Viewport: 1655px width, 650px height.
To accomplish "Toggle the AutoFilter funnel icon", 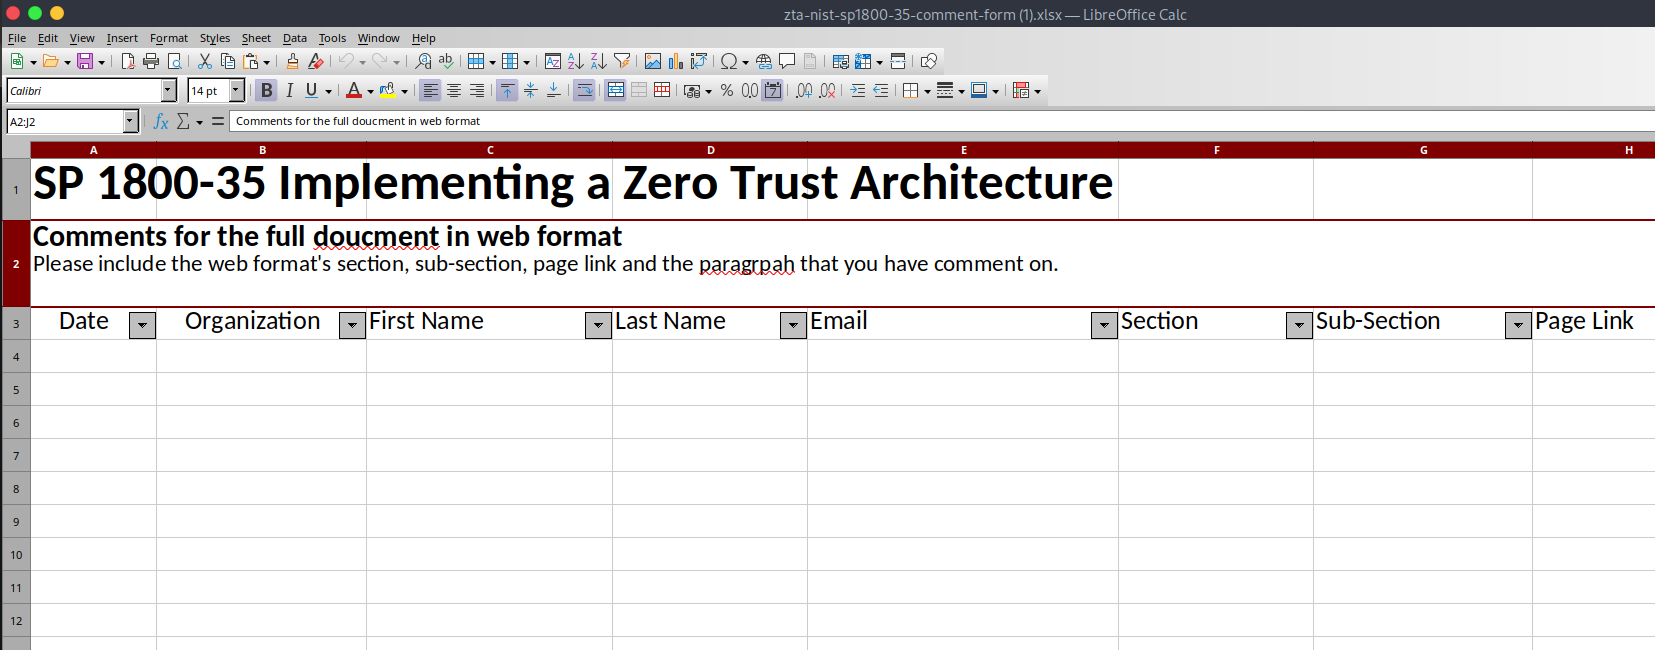I will coord(622,61).
